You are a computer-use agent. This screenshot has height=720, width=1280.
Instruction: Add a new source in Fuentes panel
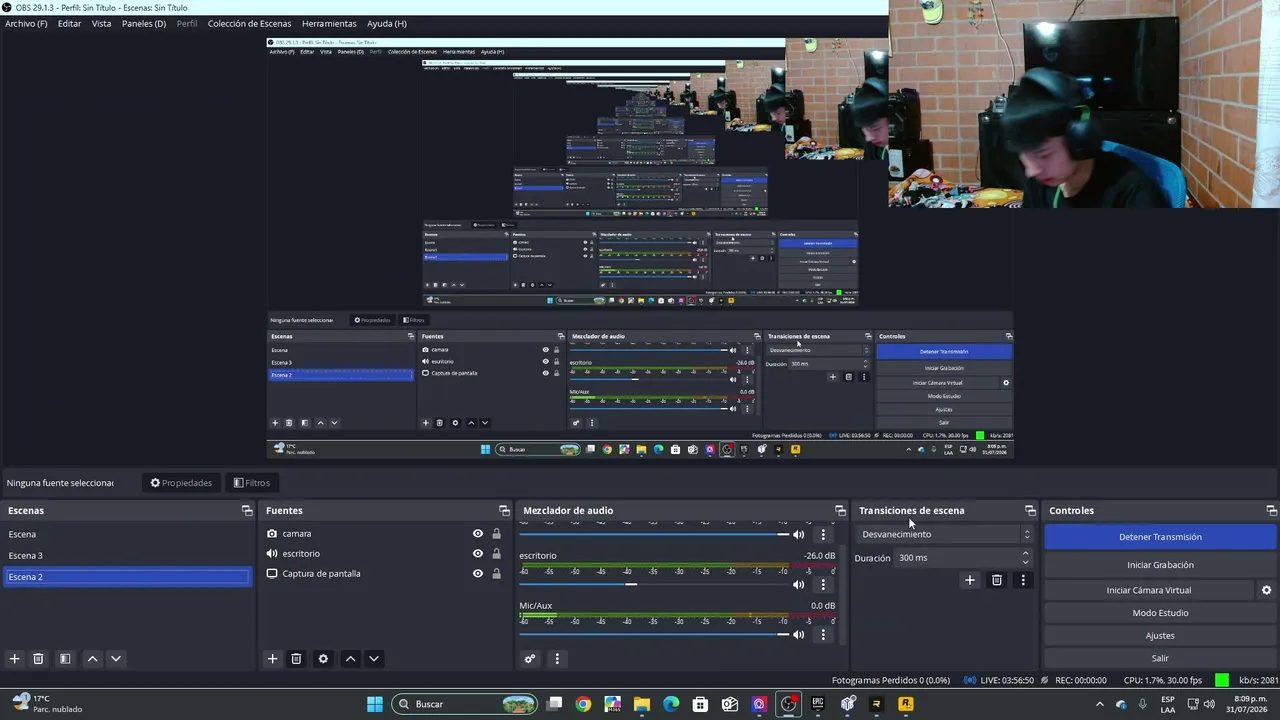[272, 659]
